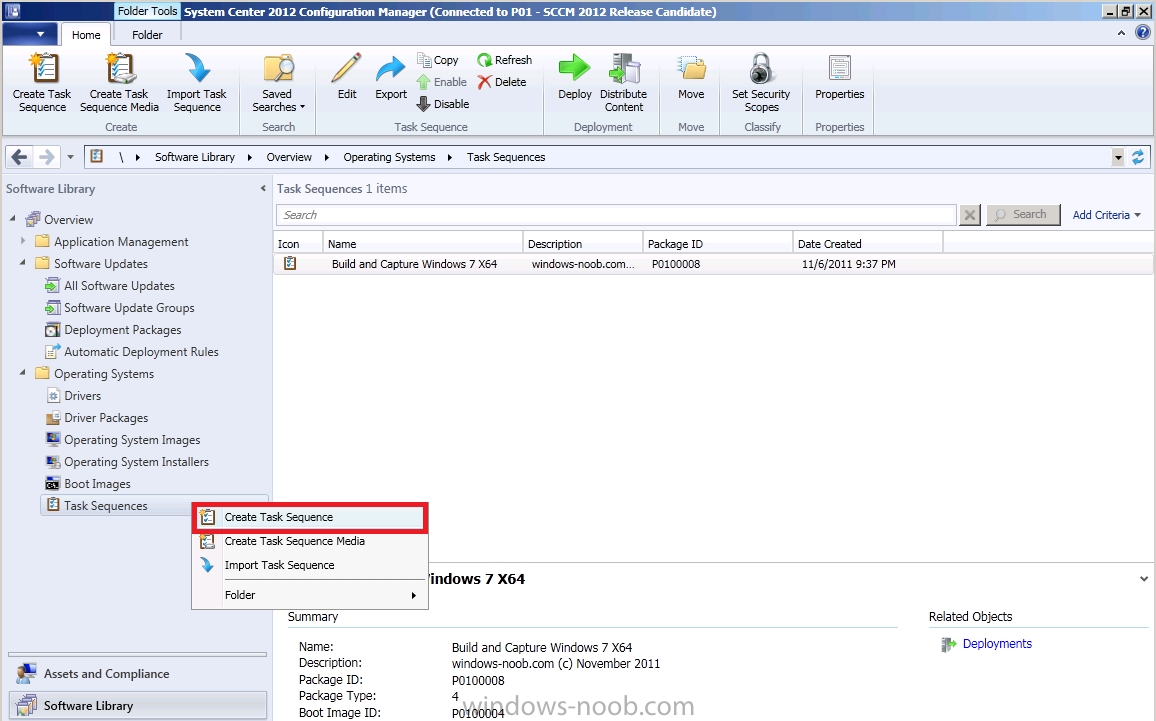This screenshot has width=1156, height=721.
Task: Open Saved Searches dropdown
Action: click(x=278, y=83)
